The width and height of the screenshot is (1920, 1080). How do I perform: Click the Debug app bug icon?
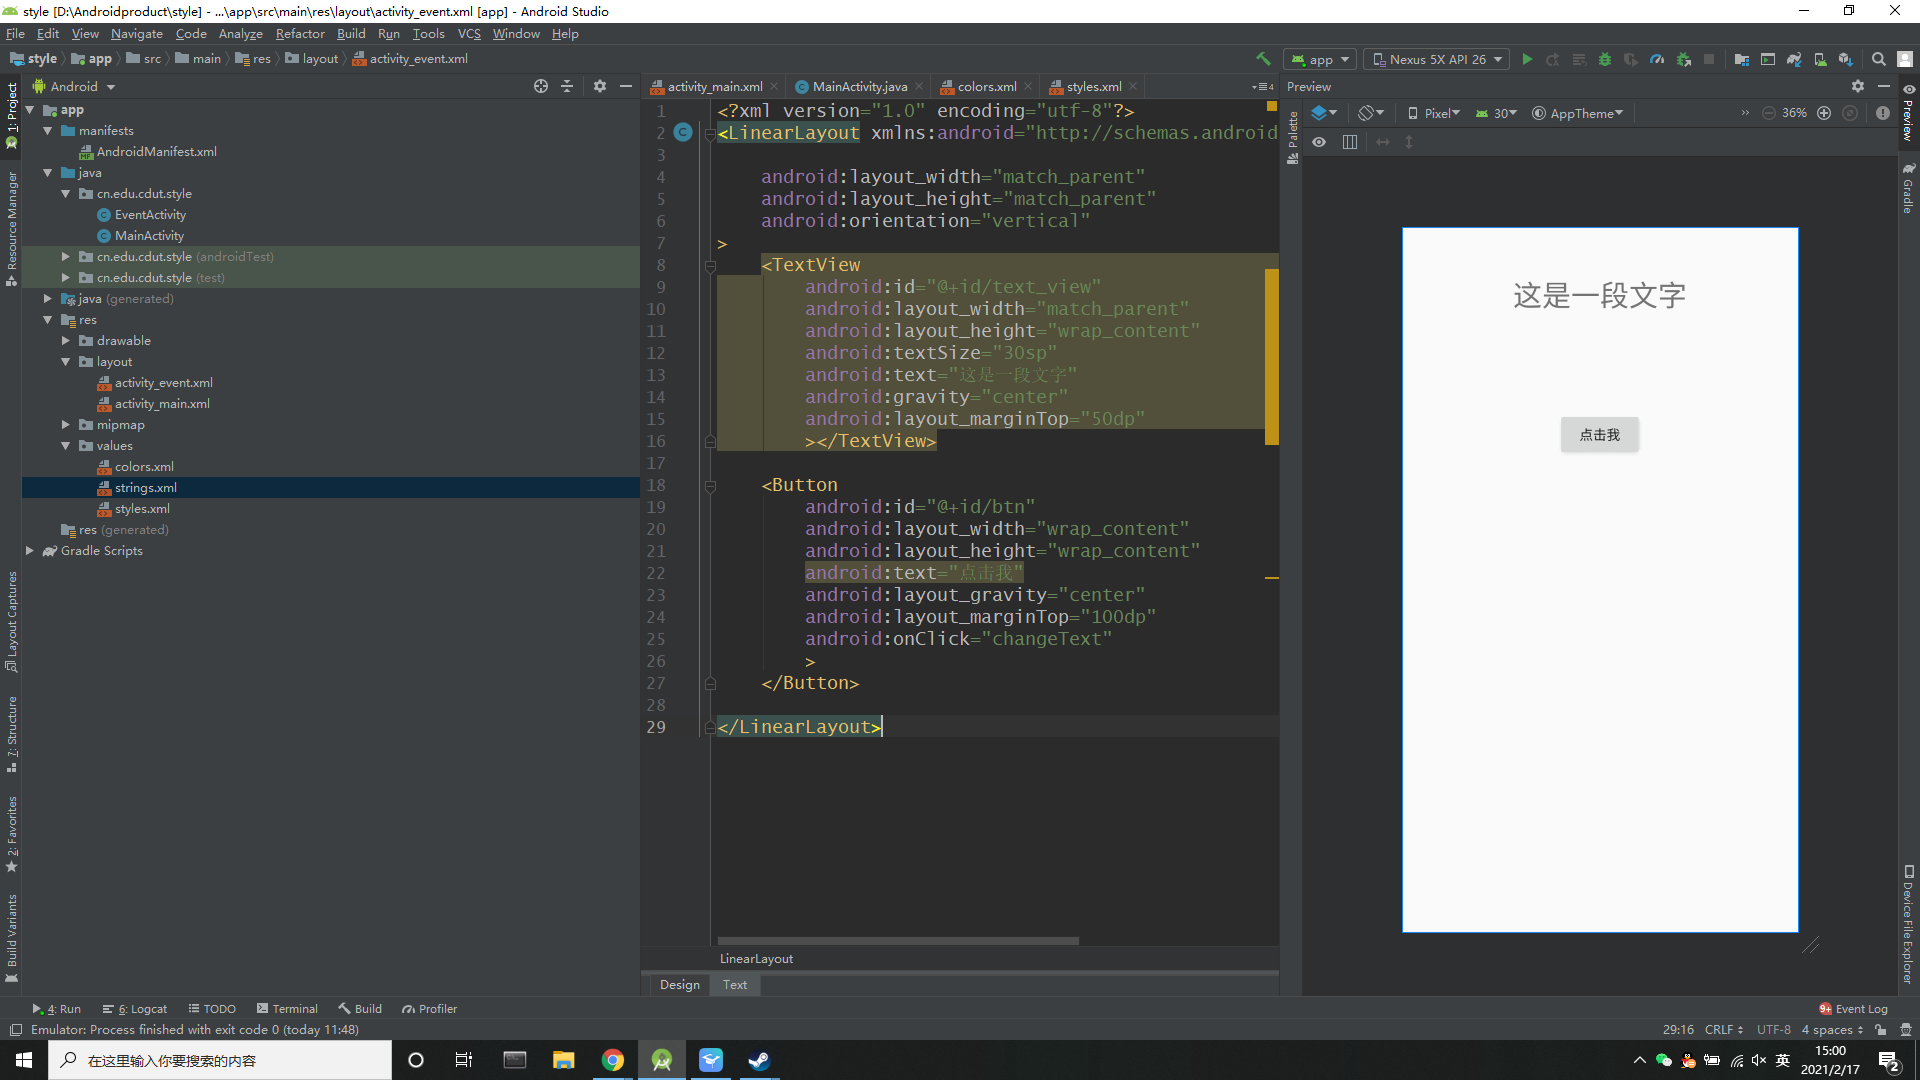[x=1605, y=60]
